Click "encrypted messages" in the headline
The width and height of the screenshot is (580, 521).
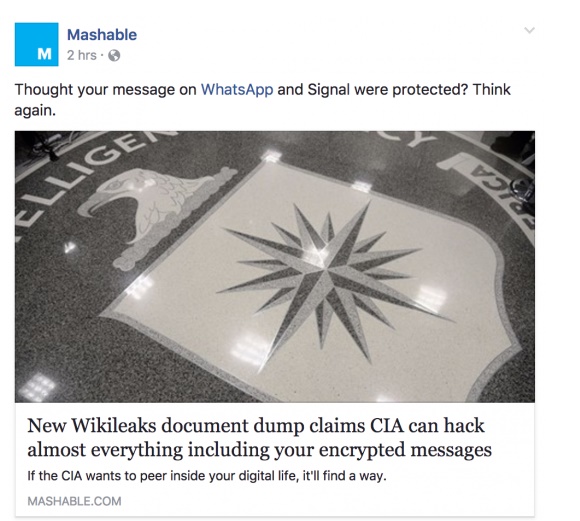[405, 450]
